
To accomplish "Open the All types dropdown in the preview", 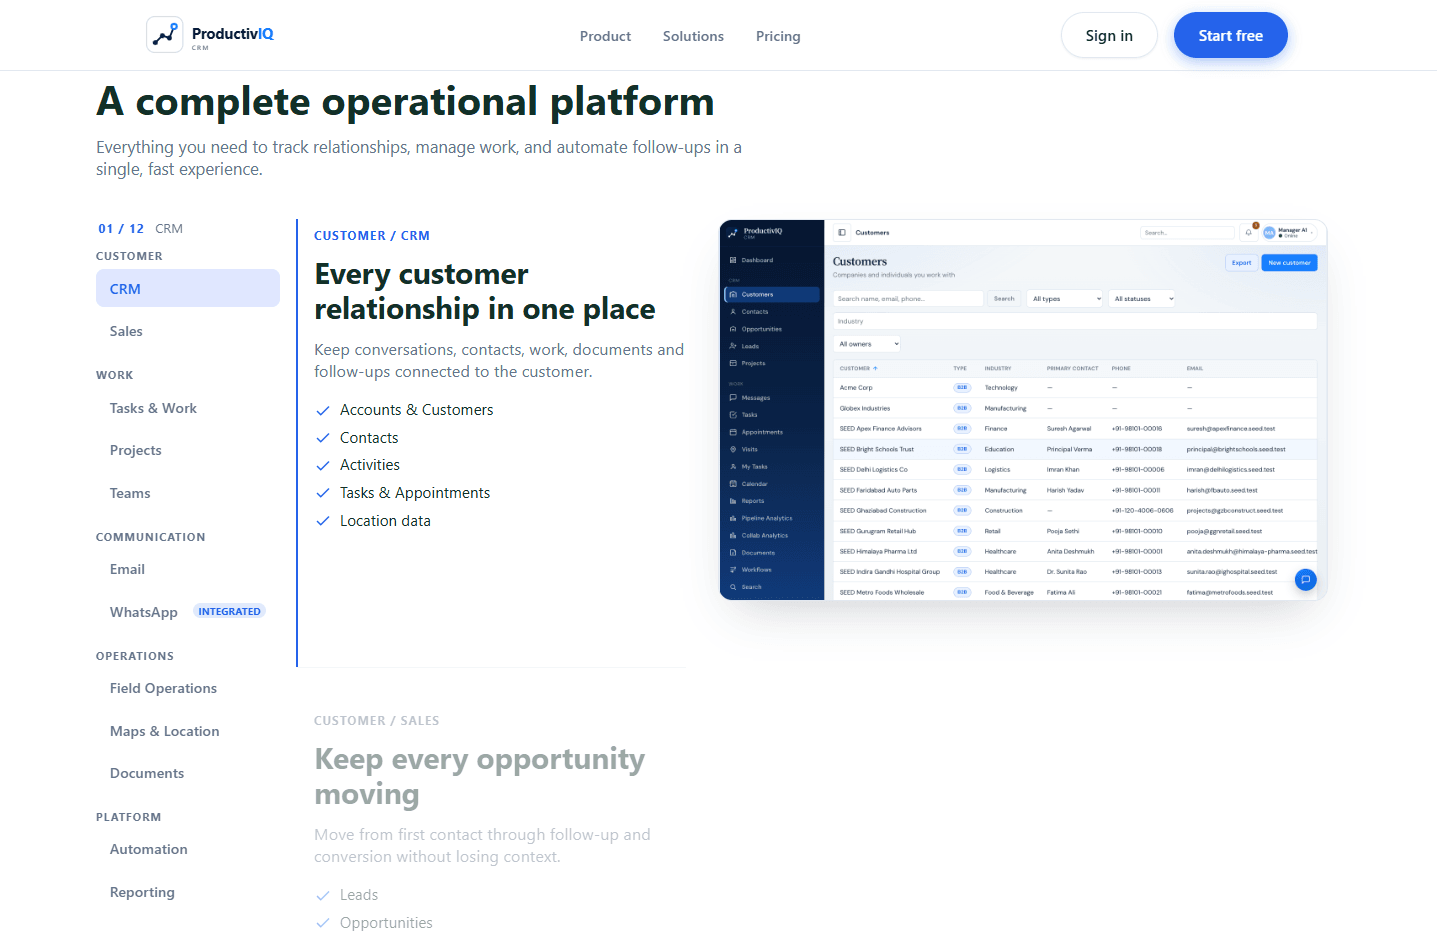I will [1066, 298].
